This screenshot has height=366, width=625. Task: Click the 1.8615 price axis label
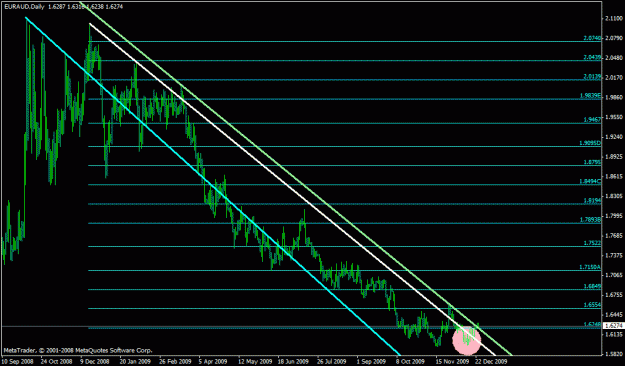pyautogui.click(x=614, y=176)
